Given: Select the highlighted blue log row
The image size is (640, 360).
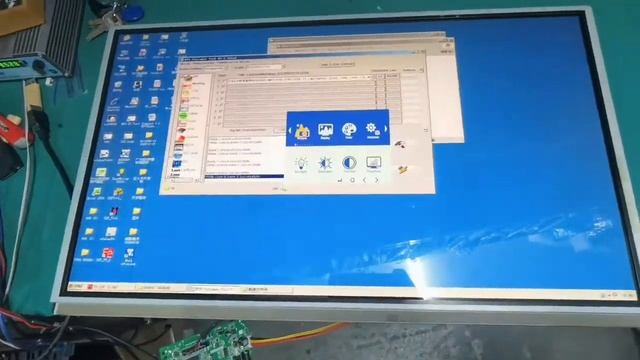Looking at the screenshot, I should point(244,176).
